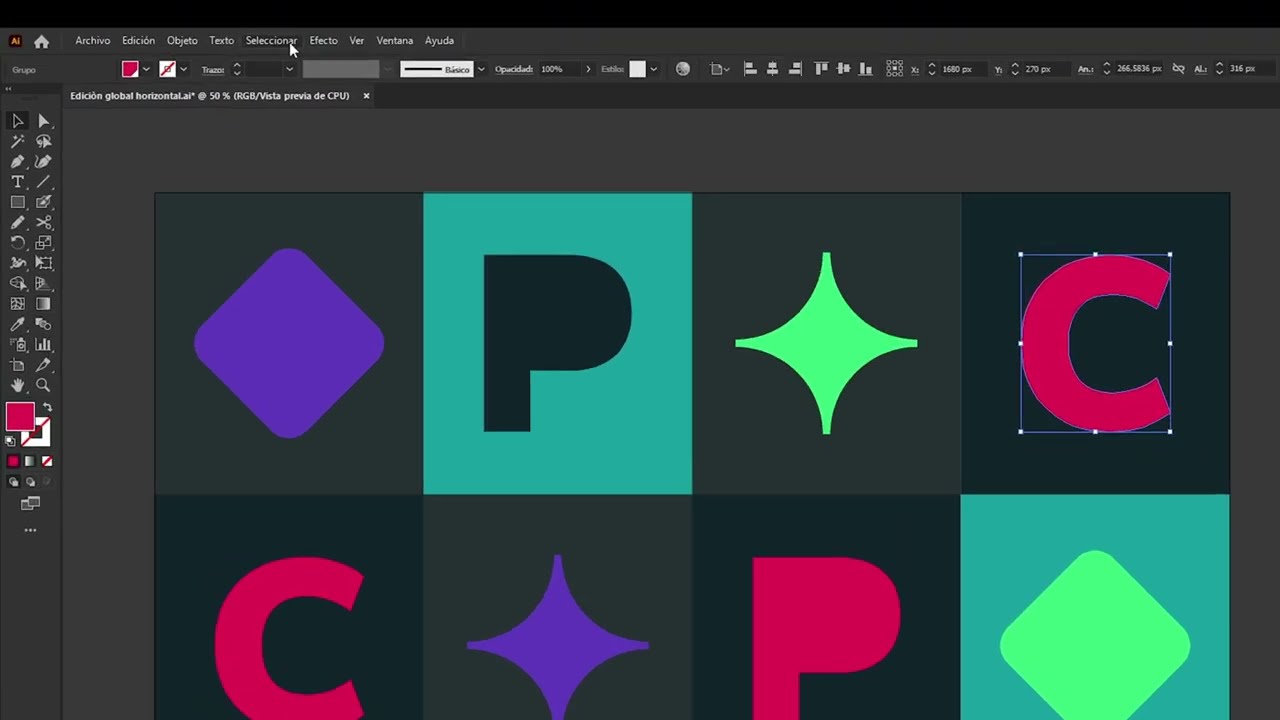Expand stroke color dropdown in control bar
Image resolution: width=1280 pixels, height=720 pixels.
[x=183, y=69]
